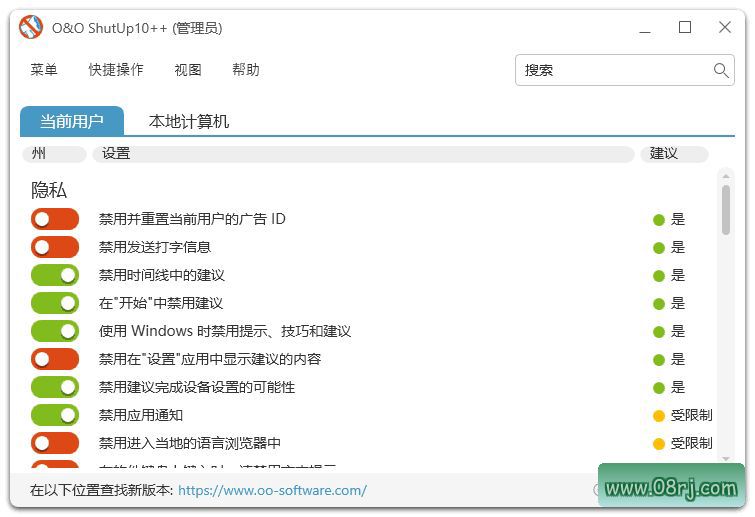Viewport: 755px width, 517px height.
Task: Select the 当前用户 tab
Action: (x=72, y=122)
